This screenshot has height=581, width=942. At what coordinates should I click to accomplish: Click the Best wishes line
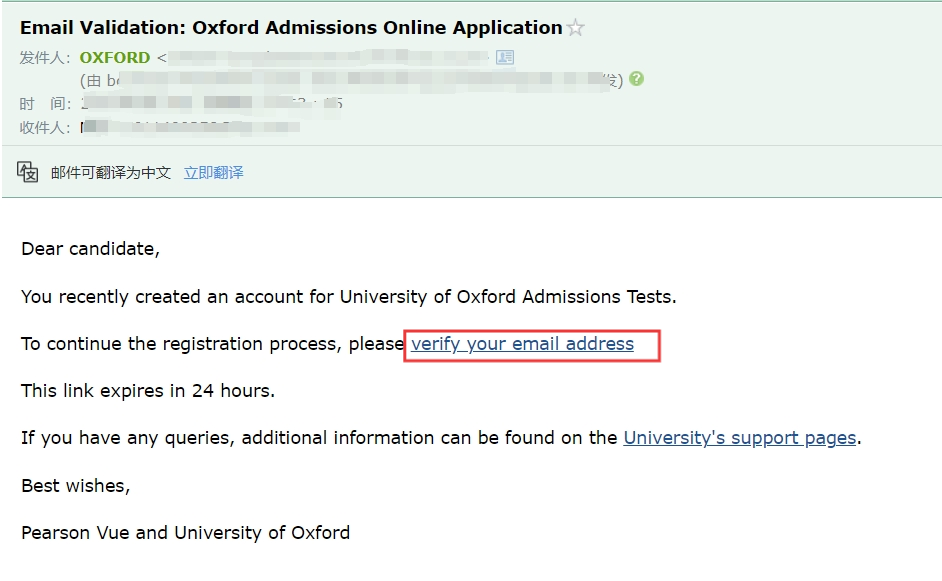[x=76, y=485]
